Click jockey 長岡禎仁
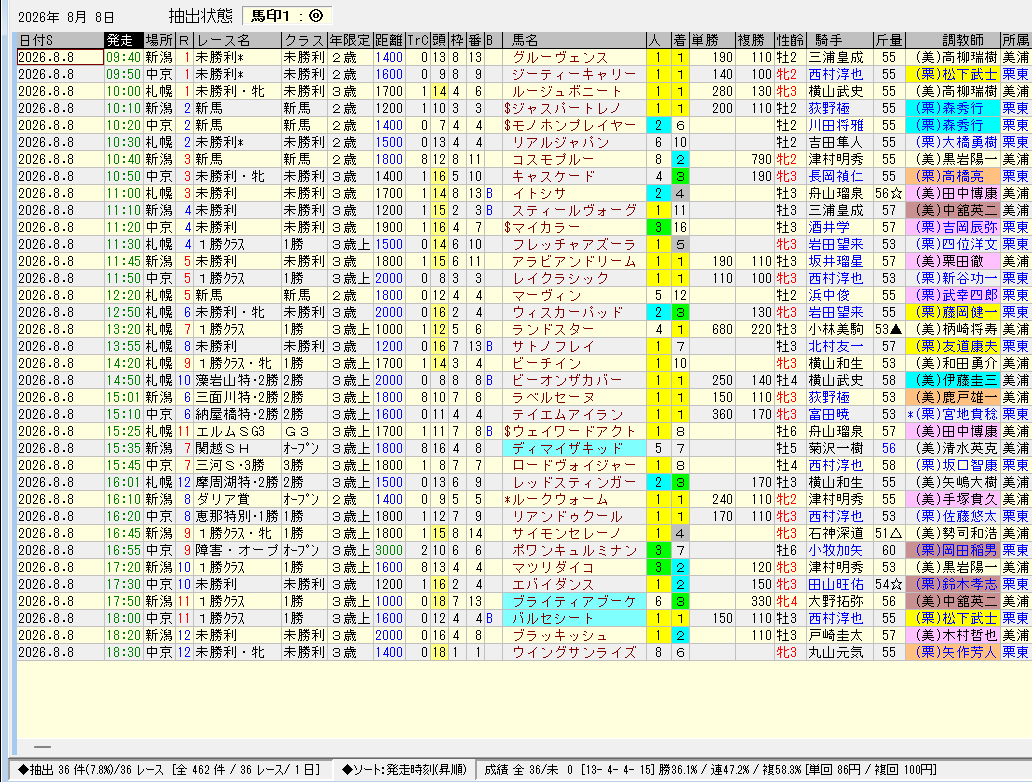 pyautogui.click(x=835, y=176)
